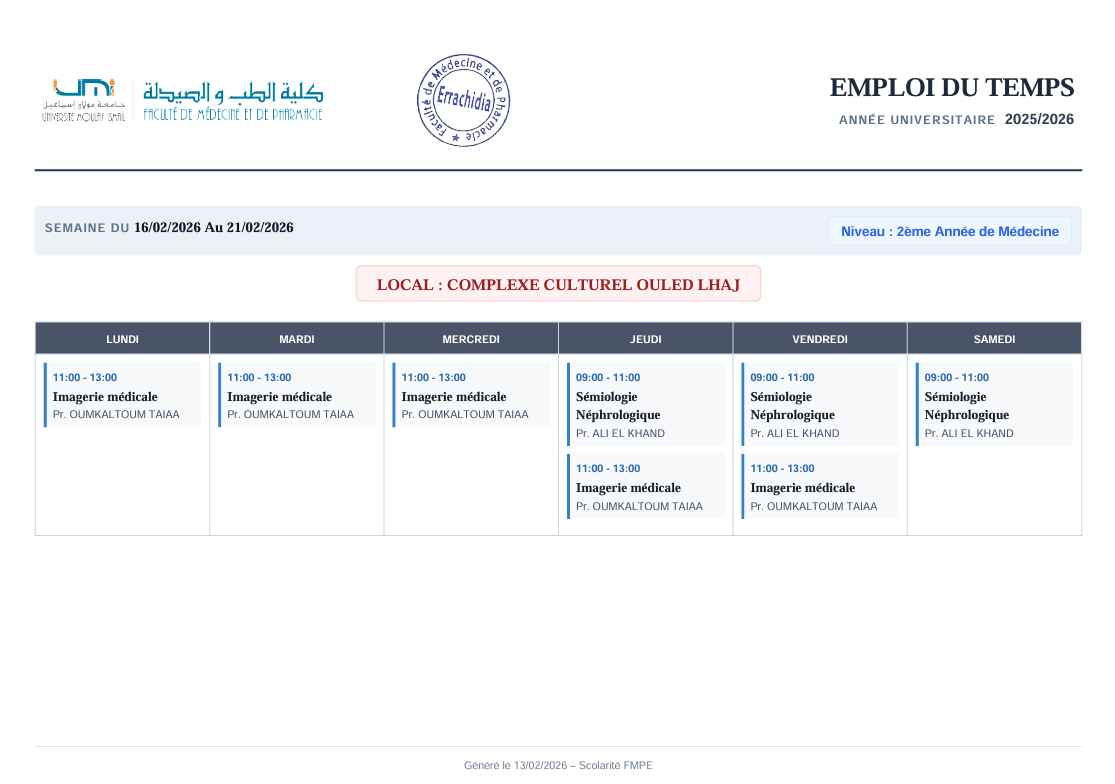Select the MARDI column header
The height and width of the screenshot is (784, 1115).
297,339
